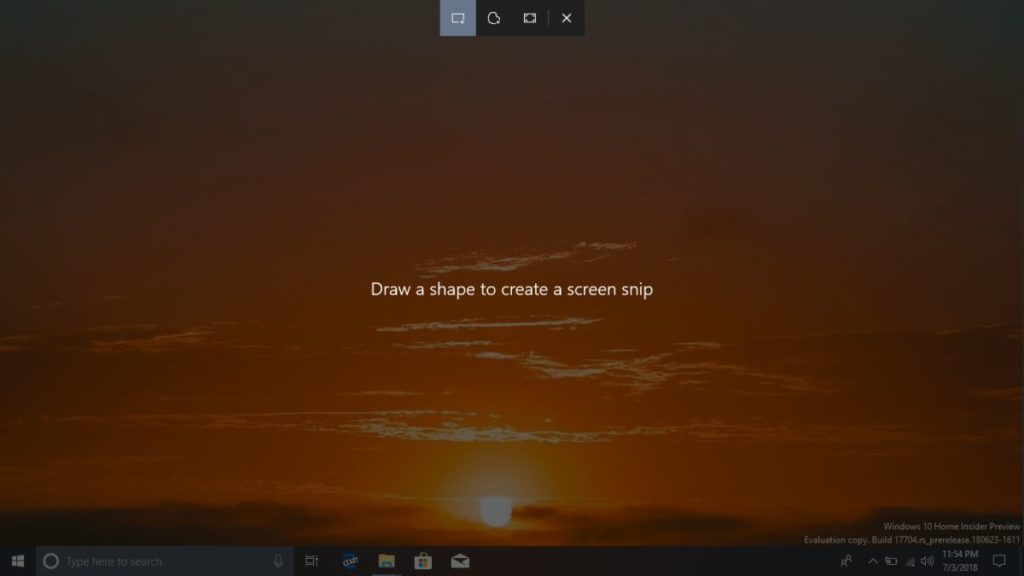Select the rectangular snip tool

[x=457, y=18]
